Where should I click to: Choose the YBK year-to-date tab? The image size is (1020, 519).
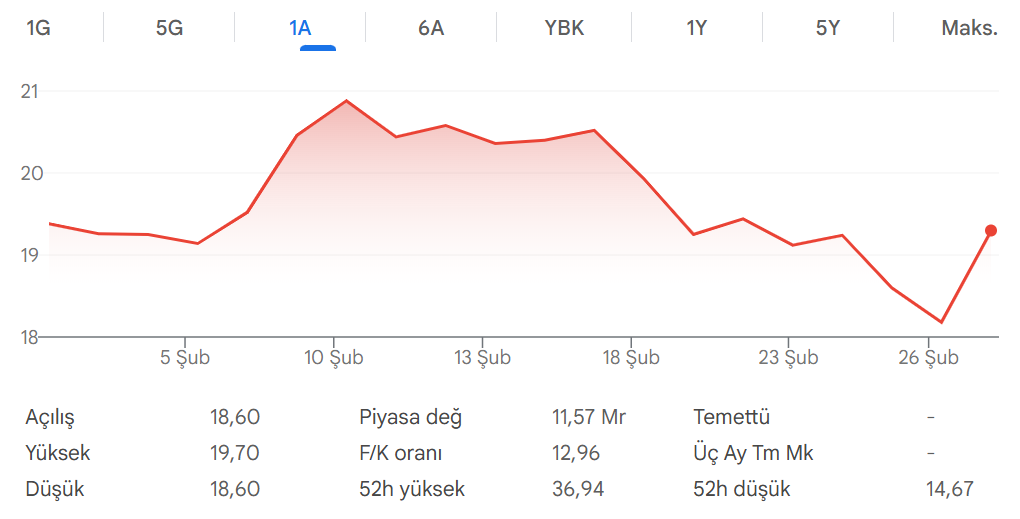click(x=564, y=28)
